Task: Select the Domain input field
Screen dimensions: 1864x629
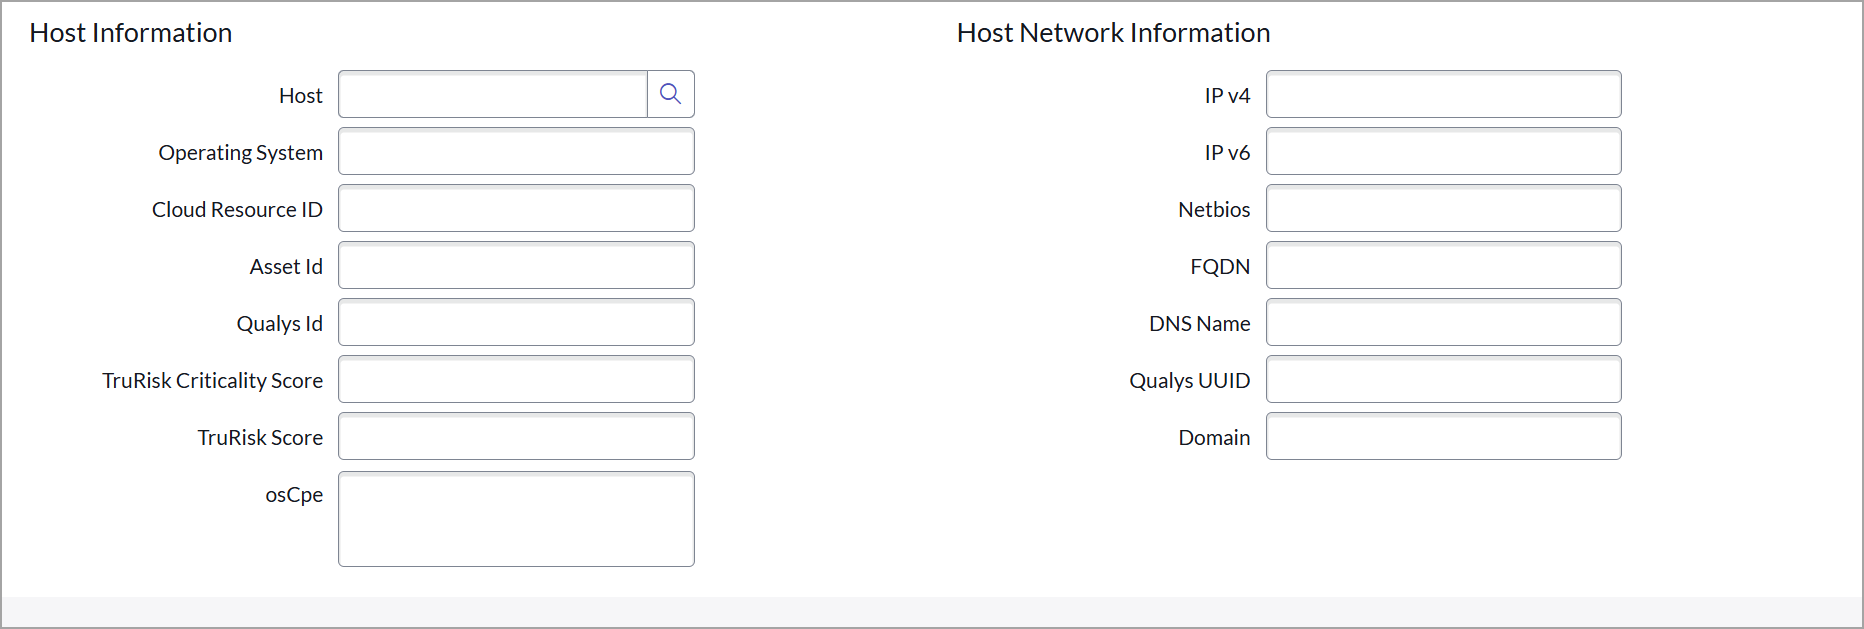Action: 1443,436
